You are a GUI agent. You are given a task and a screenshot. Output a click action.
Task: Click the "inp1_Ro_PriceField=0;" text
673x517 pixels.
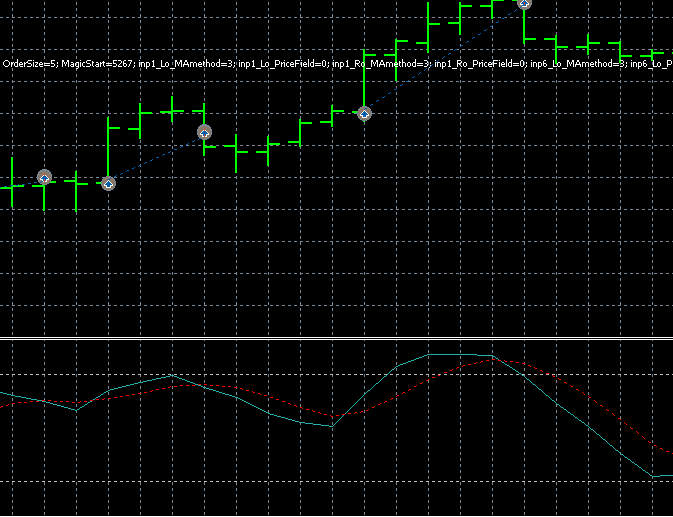point(481,64)
